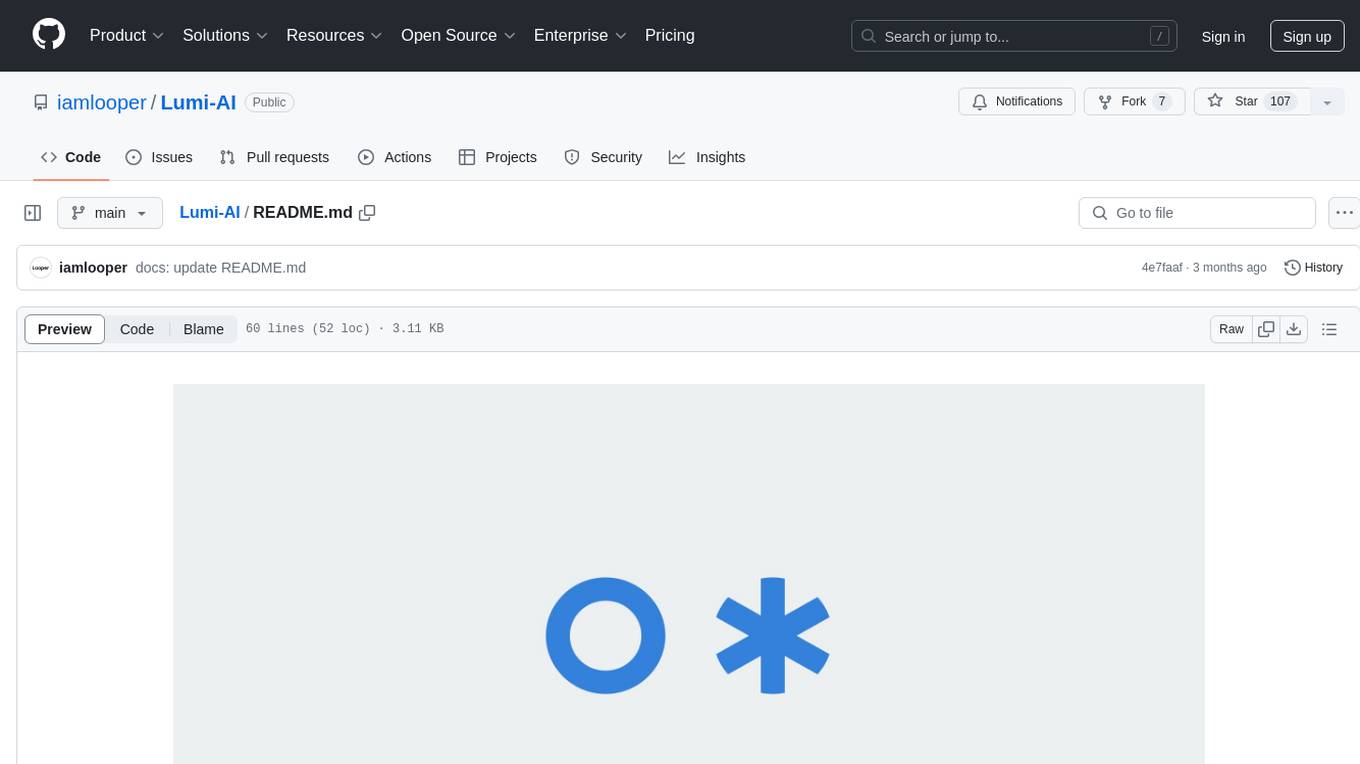This screenshot has height=764, width=1360.
Task: Open the Sign up button
Action: coord(1307,36)
